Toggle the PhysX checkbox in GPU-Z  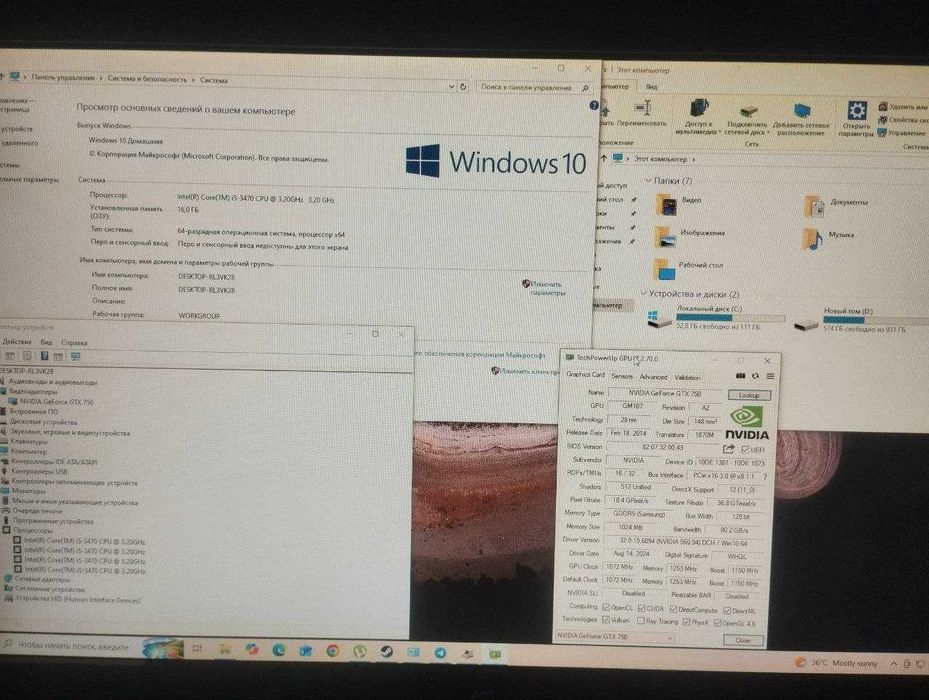pos(686,622)
